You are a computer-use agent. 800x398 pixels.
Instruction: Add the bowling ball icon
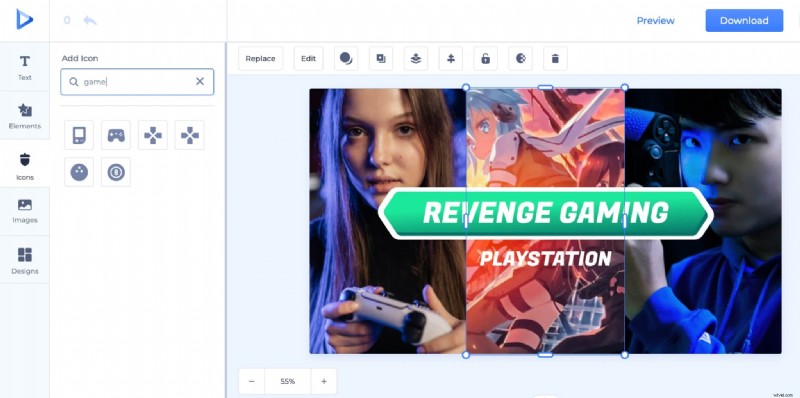click(79, 172)
